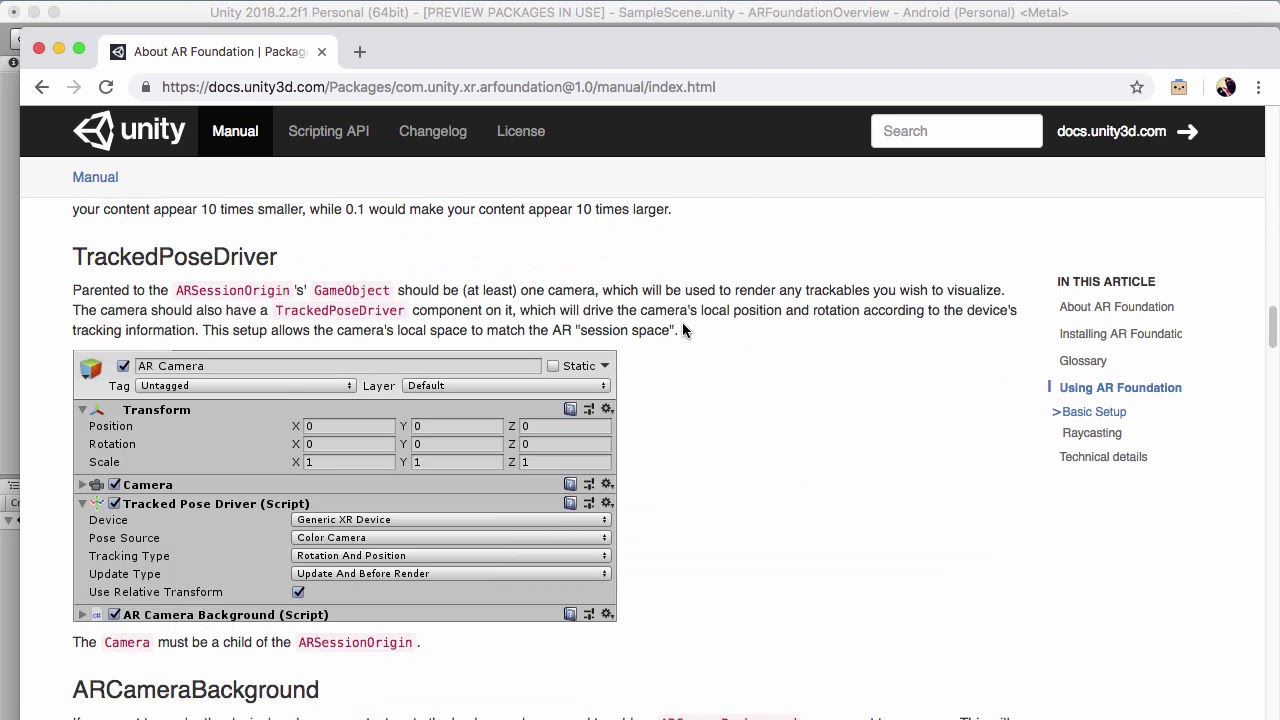This screenshot has width=1280, height=720.
Task: Open the Static dropdown arrow
Action: 605,366
